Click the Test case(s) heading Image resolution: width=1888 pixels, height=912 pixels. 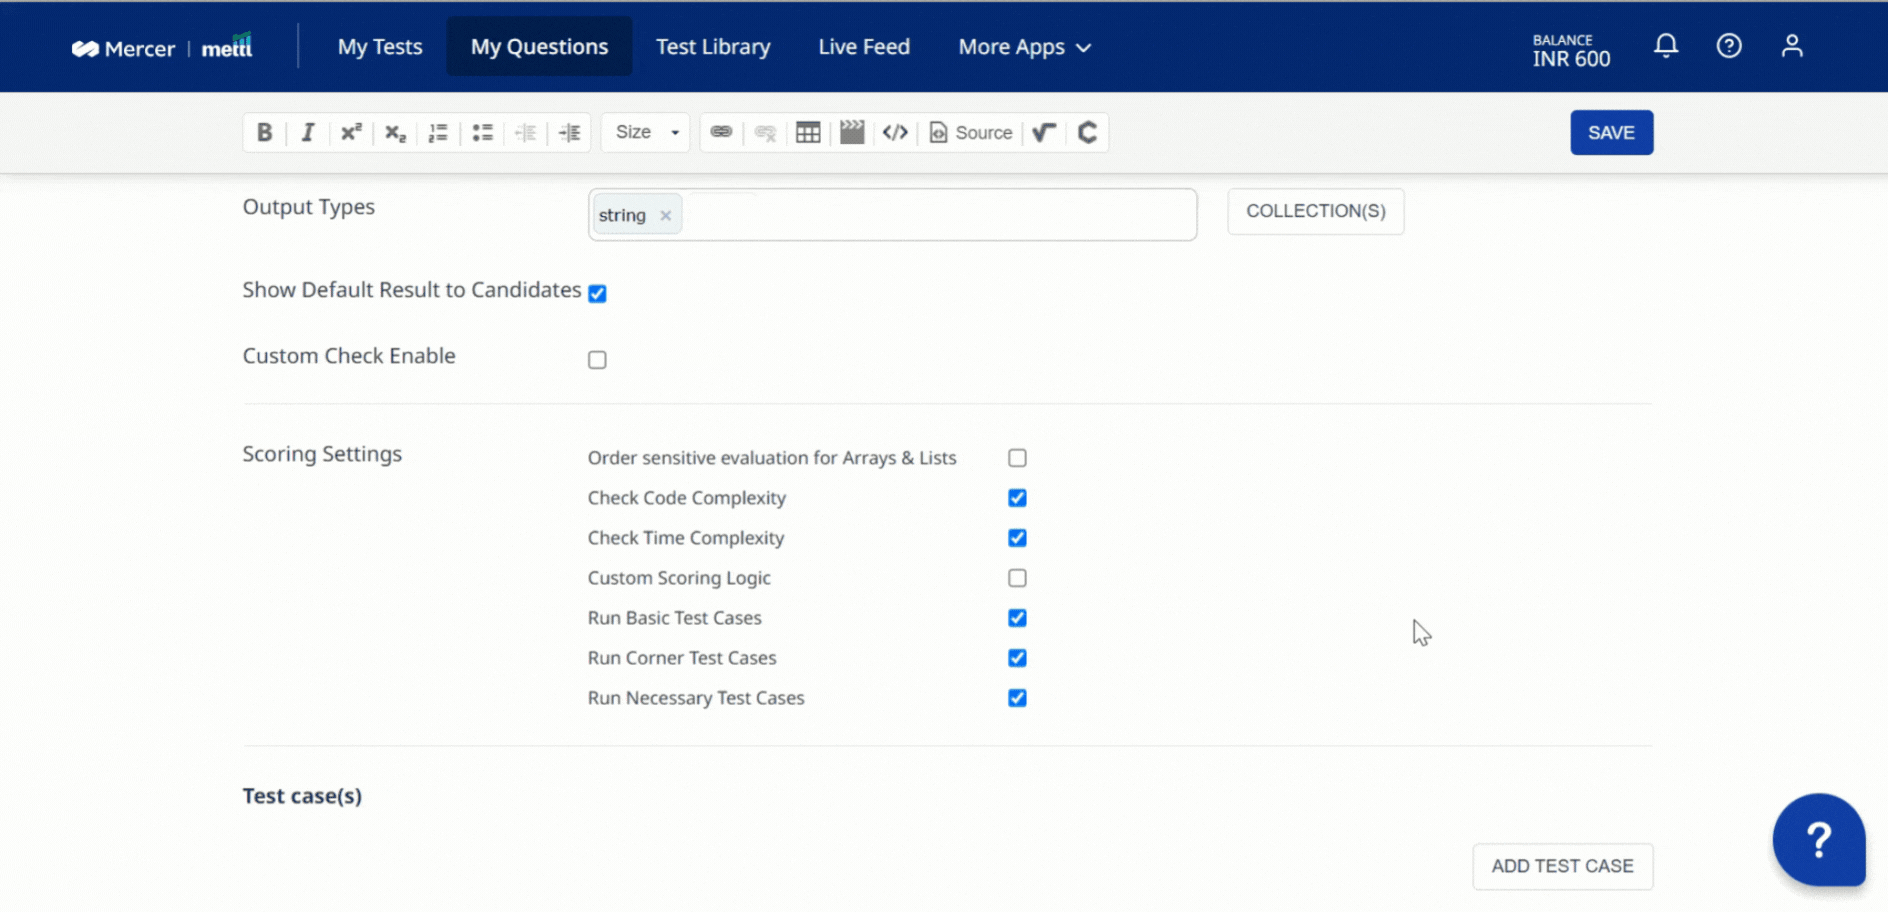point(302,796)
